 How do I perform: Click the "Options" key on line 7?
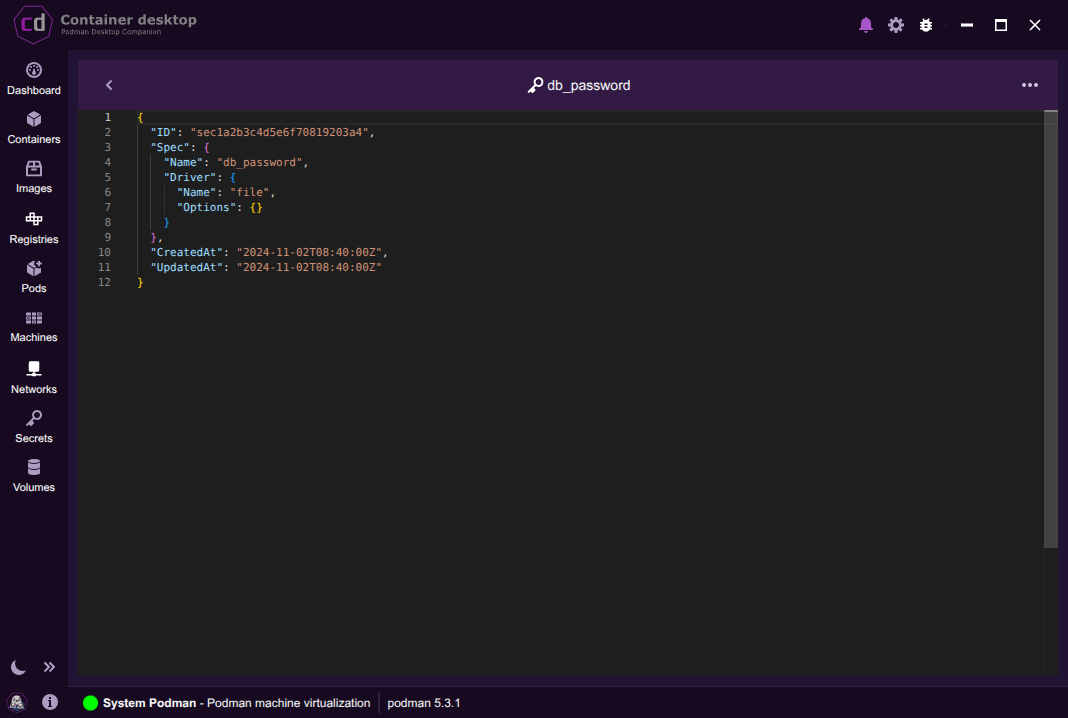[x=206, y=207]
